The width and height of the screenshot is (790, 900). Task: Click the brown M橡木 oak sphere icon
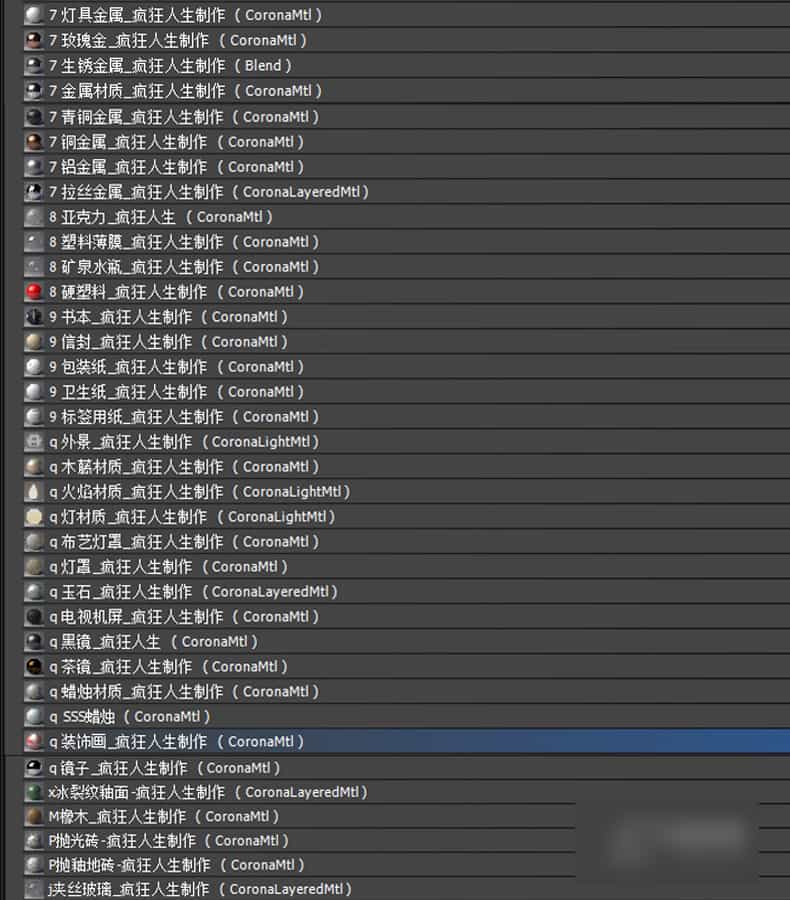pyautogui.click(x=34, y=816)
